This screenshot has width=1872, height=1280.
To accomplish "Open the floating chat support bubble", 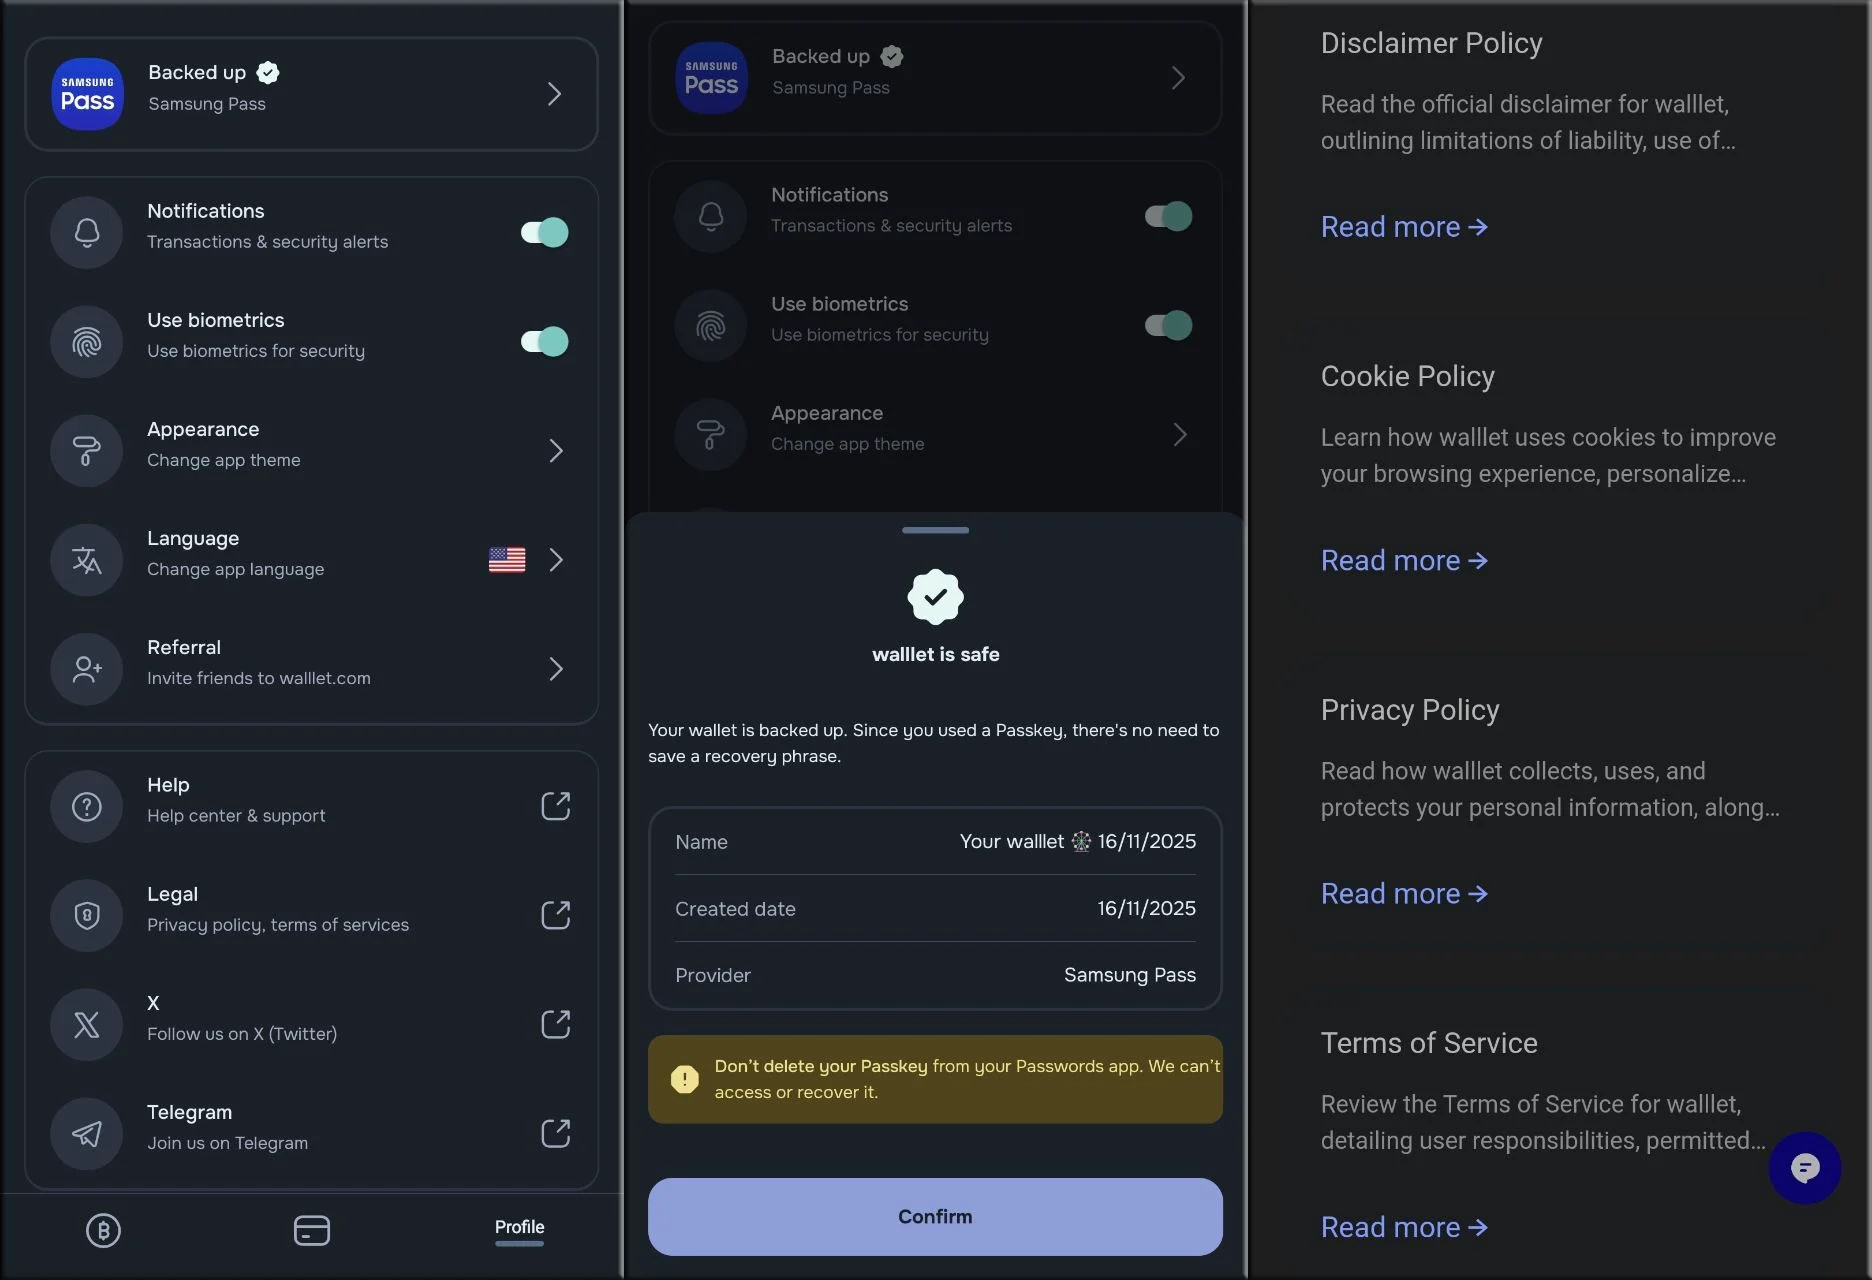I will [1805, 1167].
